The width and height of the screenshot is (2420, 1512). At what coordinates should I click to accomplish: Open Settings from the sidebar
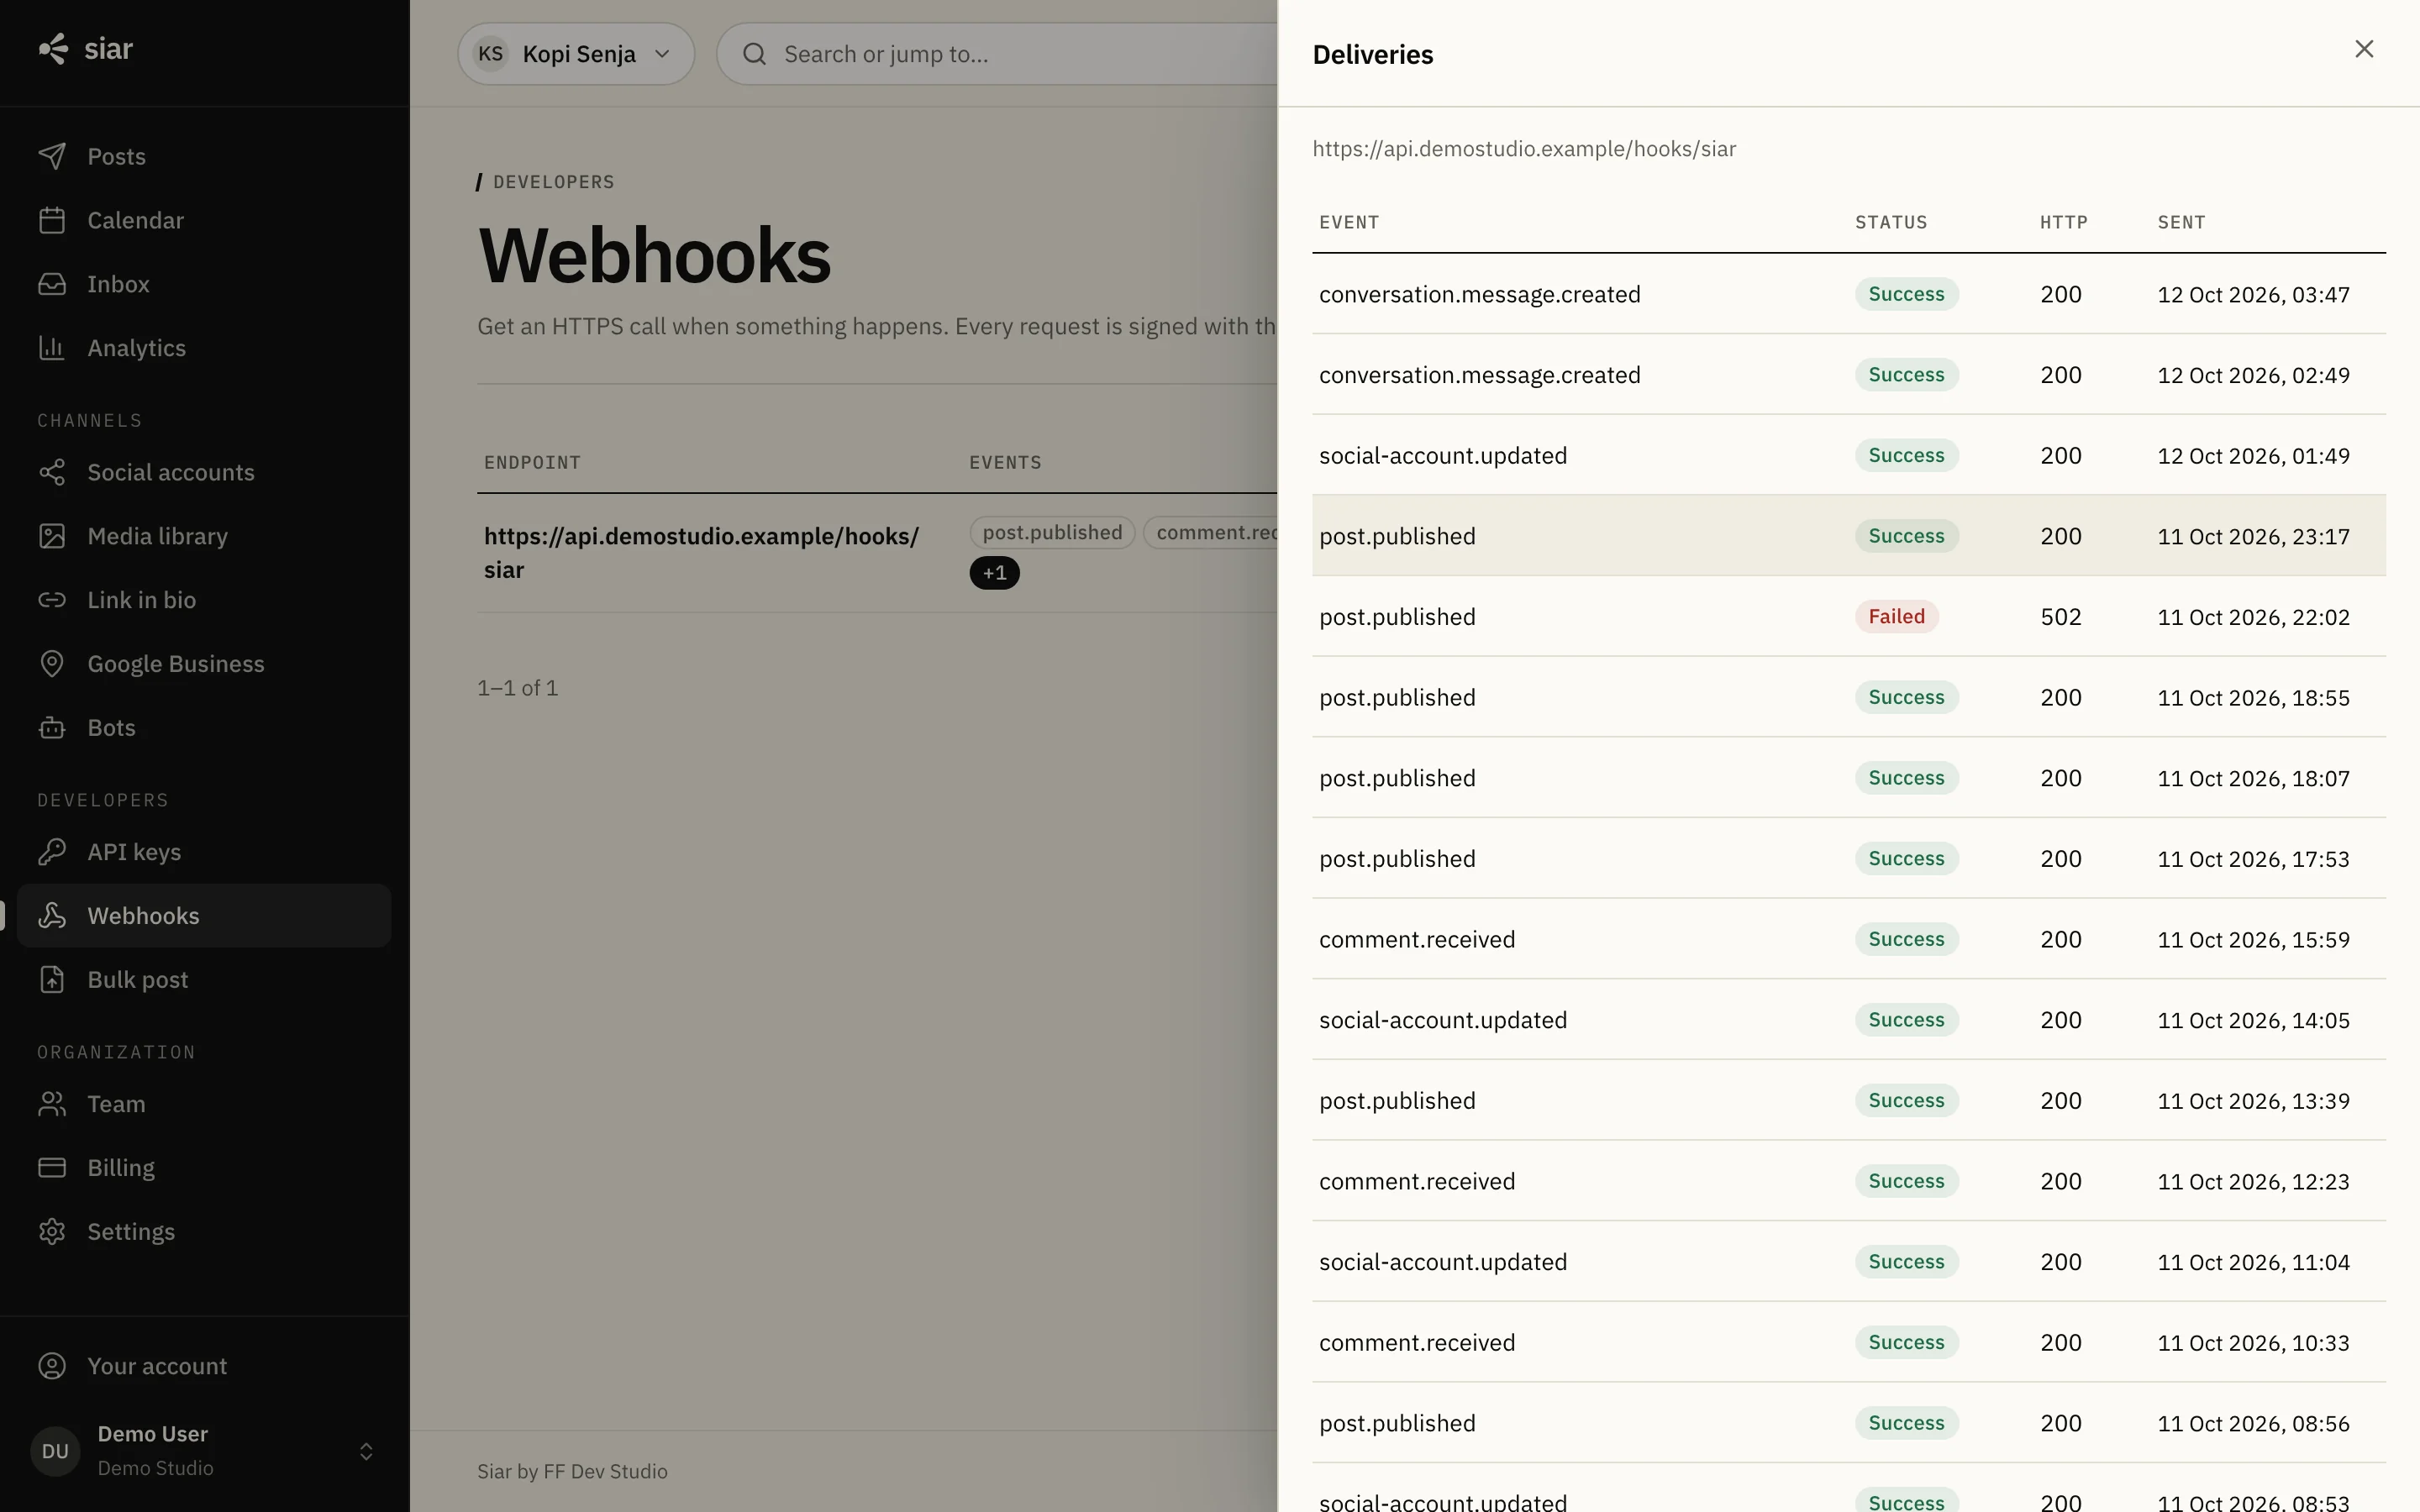point(204,1232)
